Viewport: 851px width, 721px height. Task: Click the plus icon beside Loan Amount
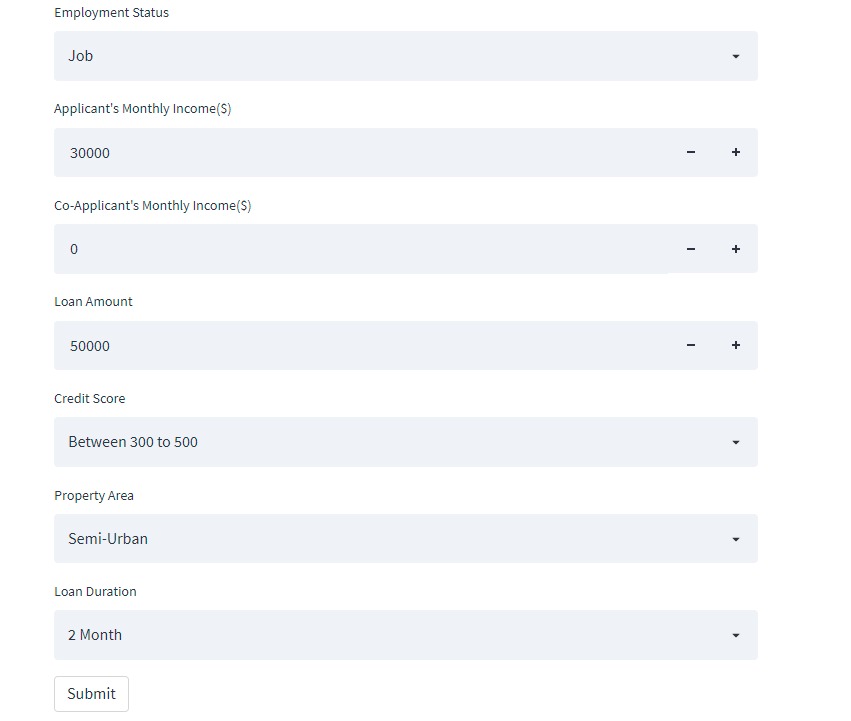point(735,345)
